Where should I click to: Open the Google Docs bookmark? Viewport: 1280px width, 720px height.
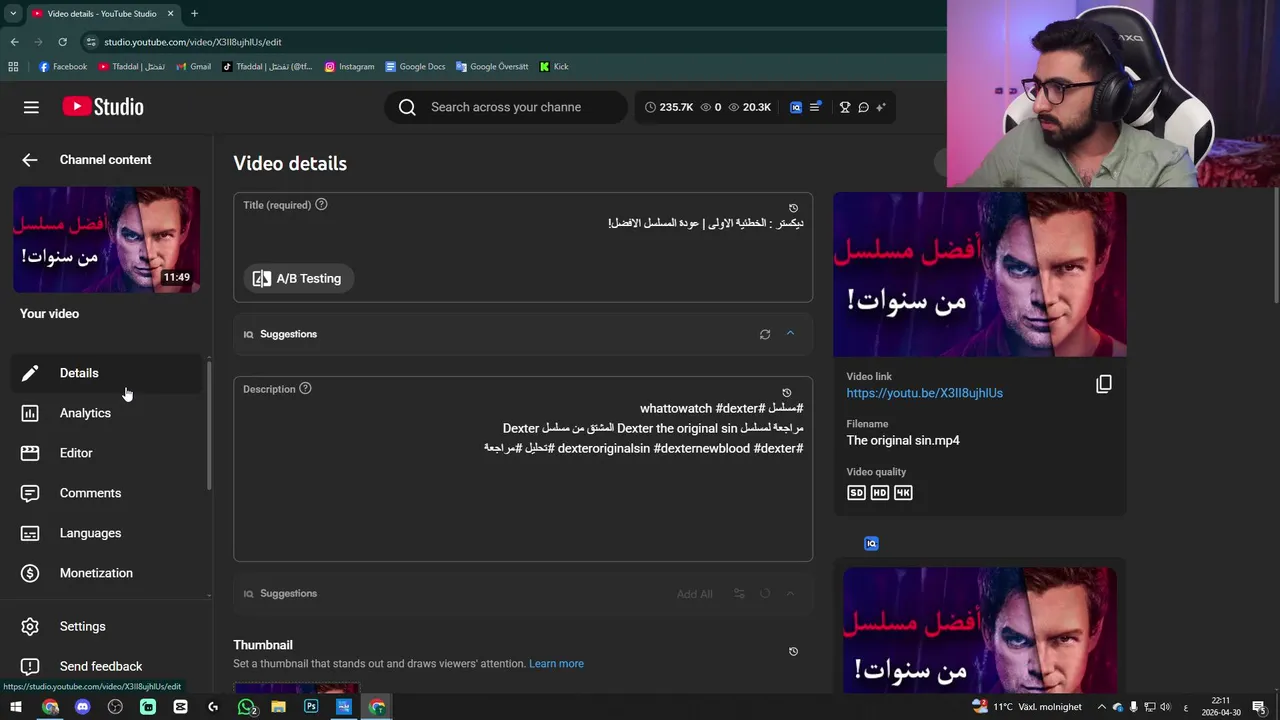click(x=415, y=67)
